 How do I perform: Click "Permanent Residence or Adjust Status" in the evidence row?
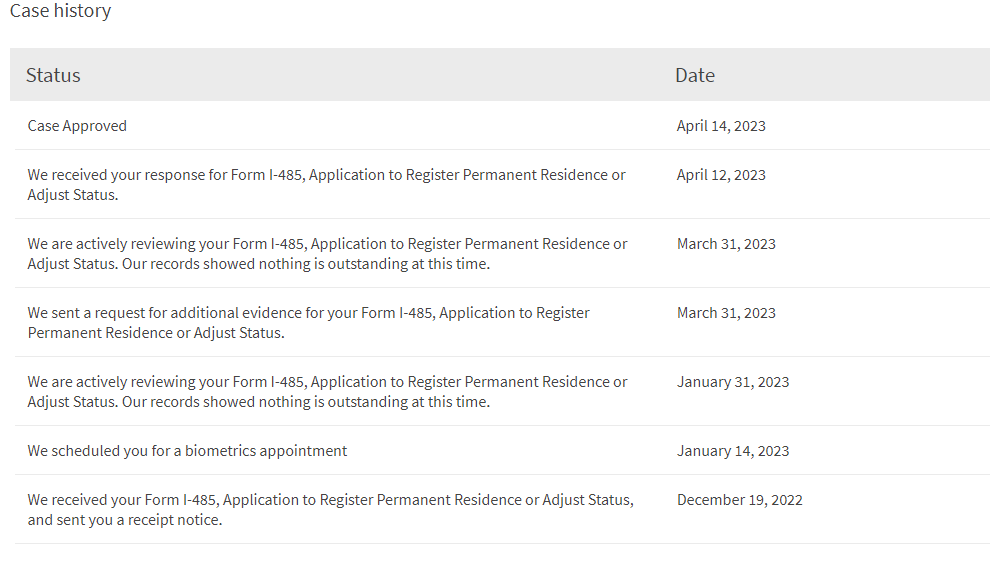click(155, 332)
